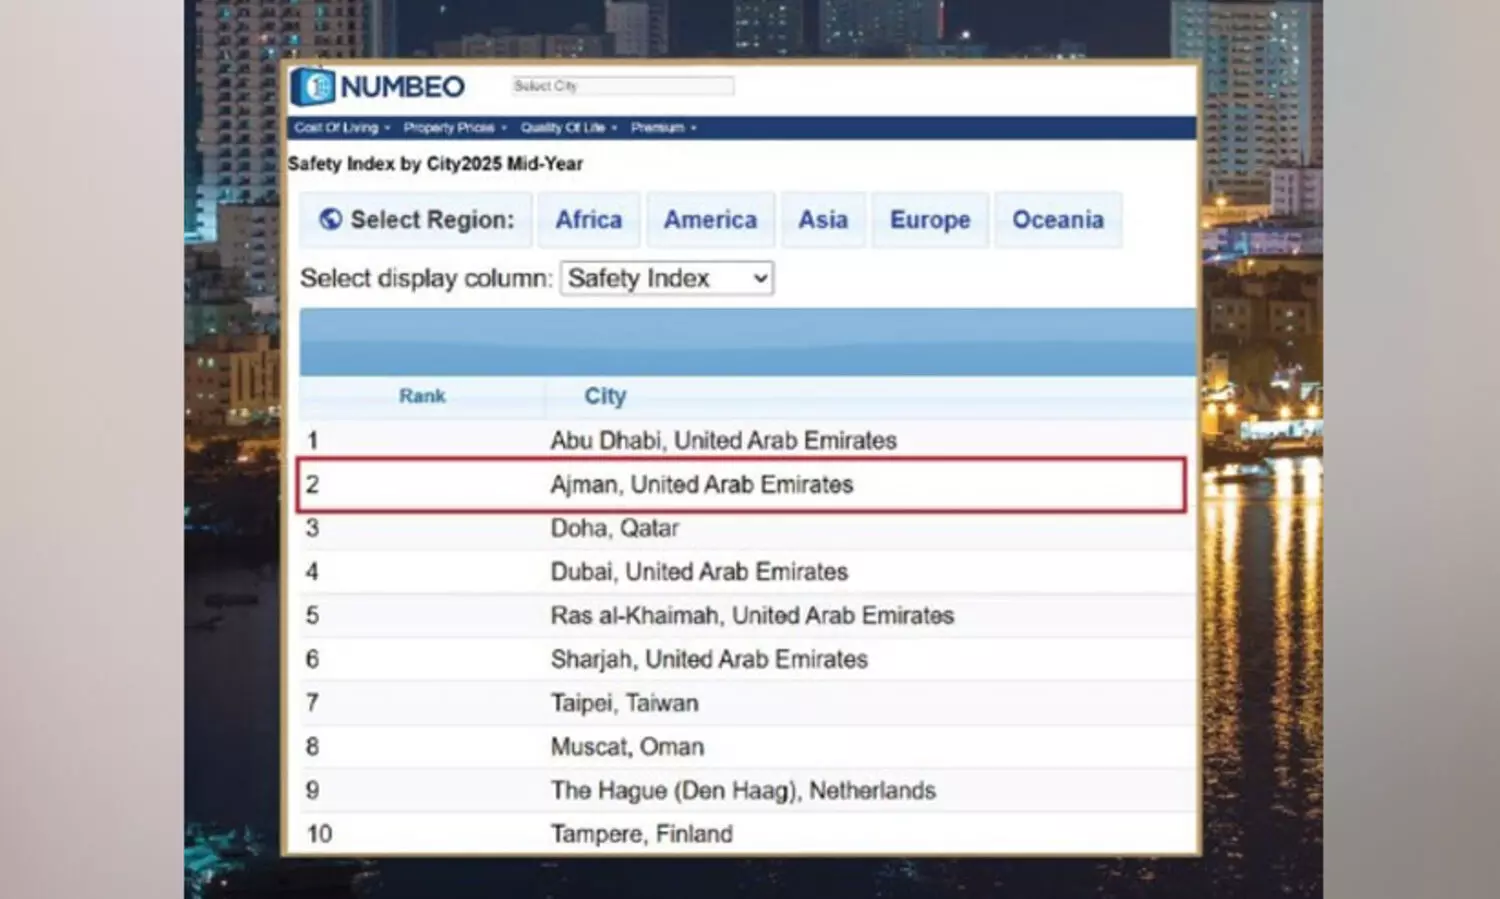This screenshot has width=1500, height=899.
Task: Open the Cost Of Living menu
Action: coord(341,128)
